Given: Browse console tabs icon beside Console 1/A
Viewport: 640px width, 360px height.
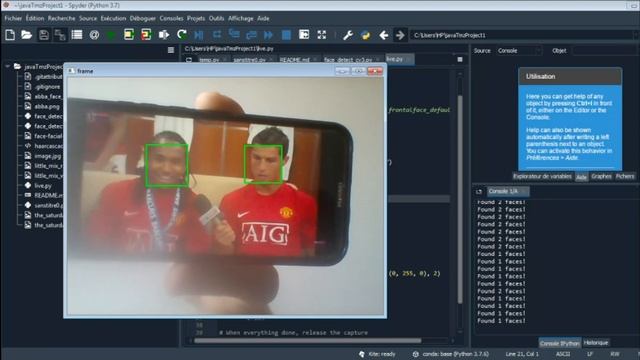Looking at the screenshot, I should [479, 191].
